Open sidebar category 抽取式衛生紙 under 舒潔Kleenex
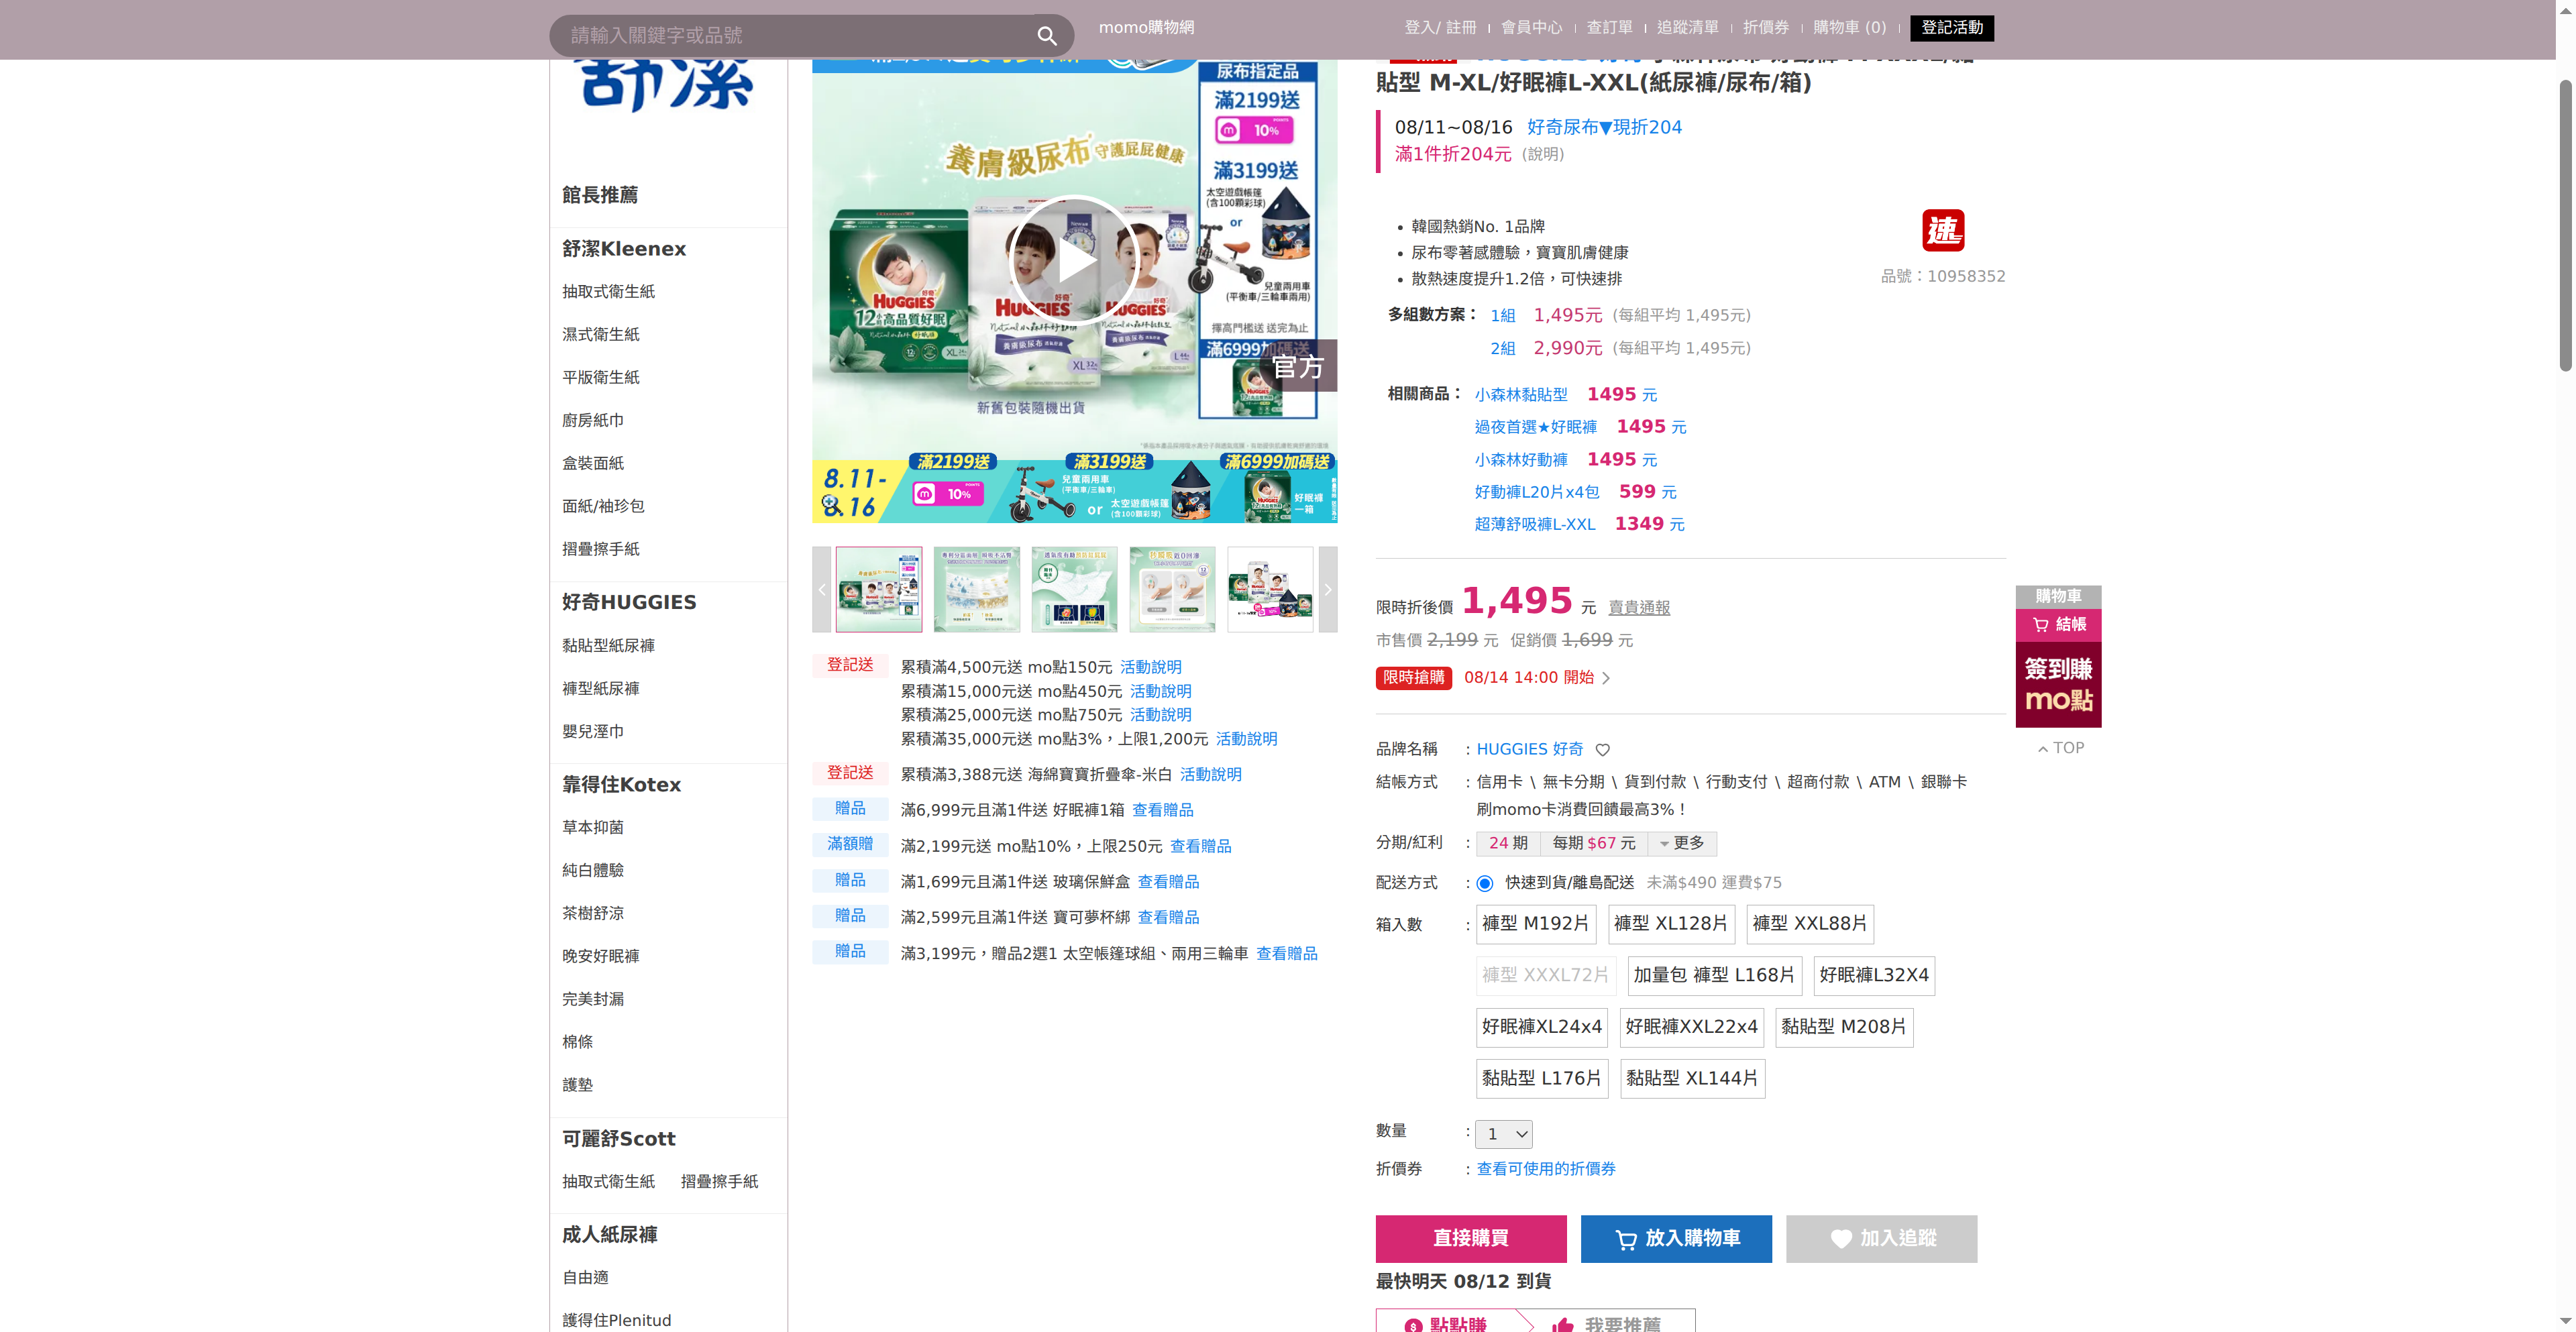This screenshot has width=2576, height=1332. click(608, 292)
